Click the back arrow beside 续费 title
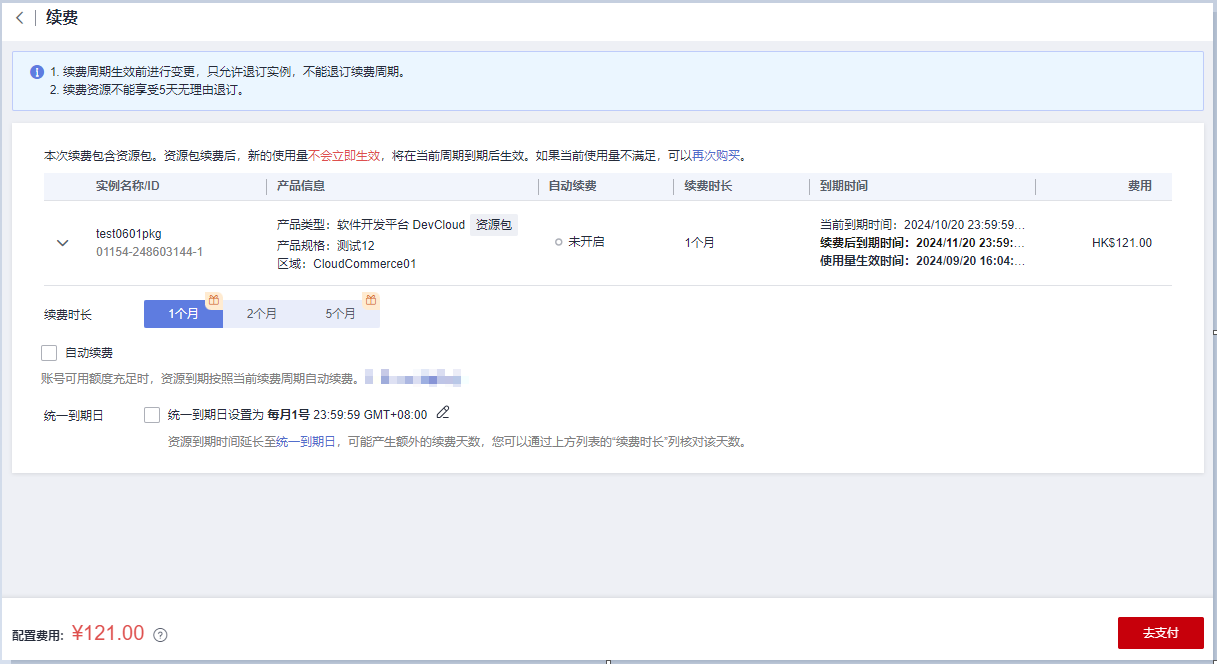The image size is (1217, 664). [20, 18]
